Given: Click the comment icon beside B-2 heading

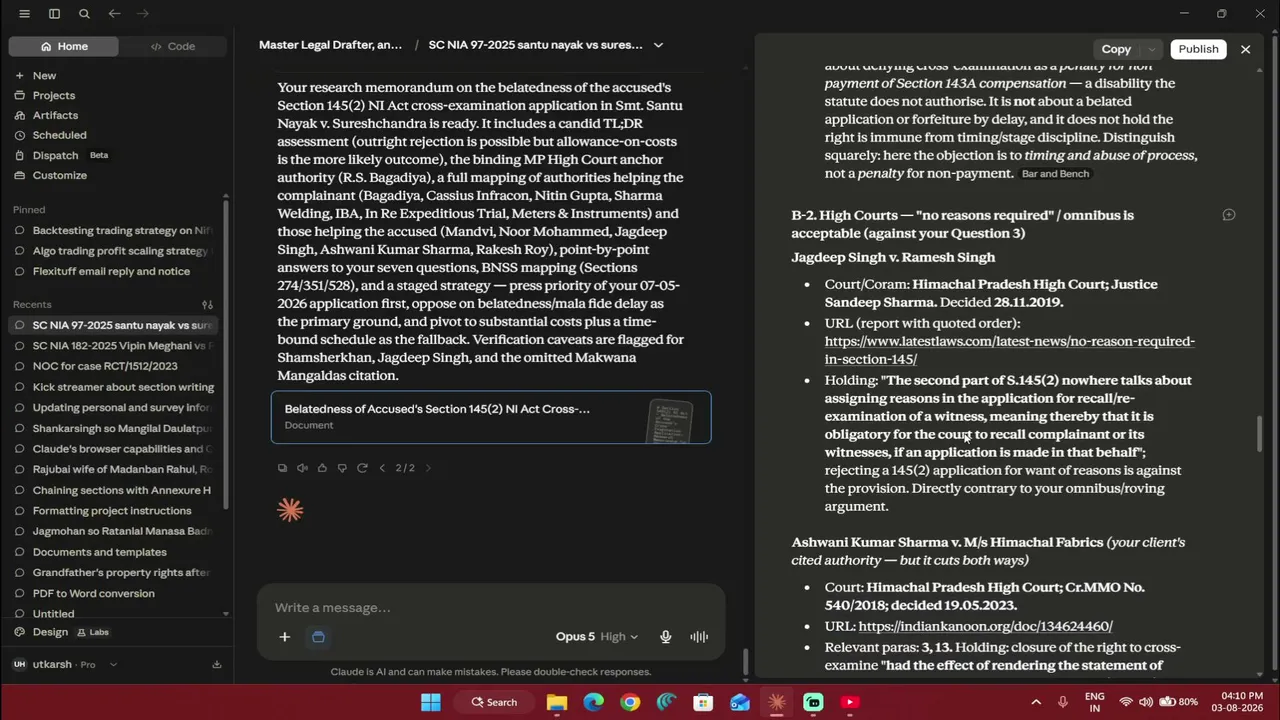Looking at the screenshot, I should [x=1229, y=215].
